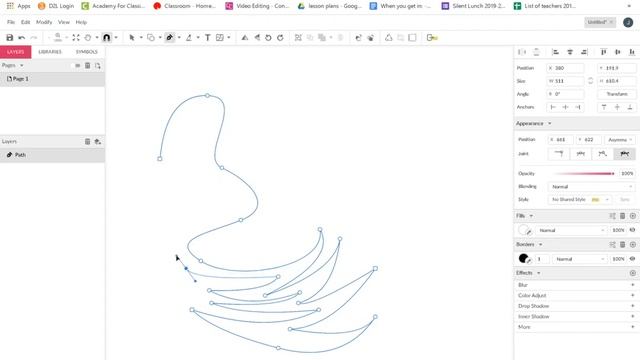Toggle the magnet Snapping icon

pyautogui.click(x=107, y=38)
